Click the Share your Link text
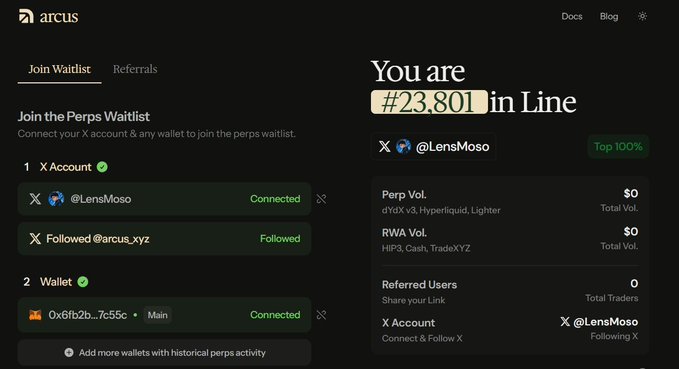The width and height of the screenshot is (679, 369). tap(413, 300)
